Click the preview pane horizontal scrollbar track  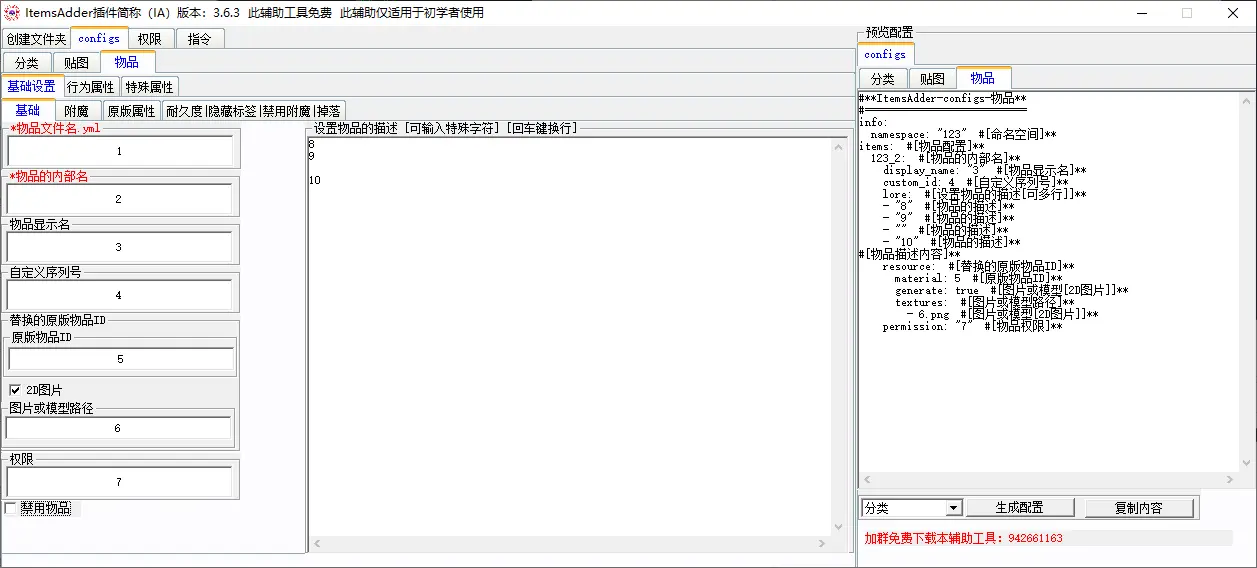click(1048, 481)
